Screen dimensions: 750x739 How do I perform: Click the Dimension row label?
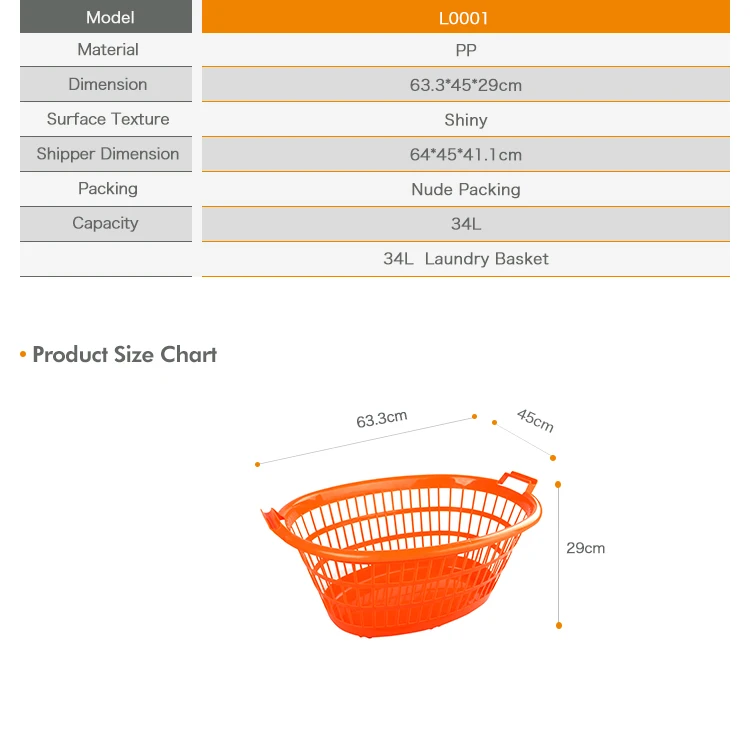(108, 85)
